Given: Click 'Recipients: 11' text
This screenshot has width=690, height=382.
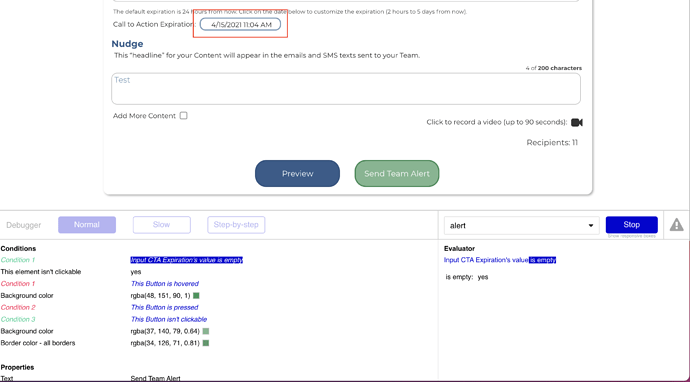Looking at the screenshot, I should pyautogui.click(x=552, y=143).
